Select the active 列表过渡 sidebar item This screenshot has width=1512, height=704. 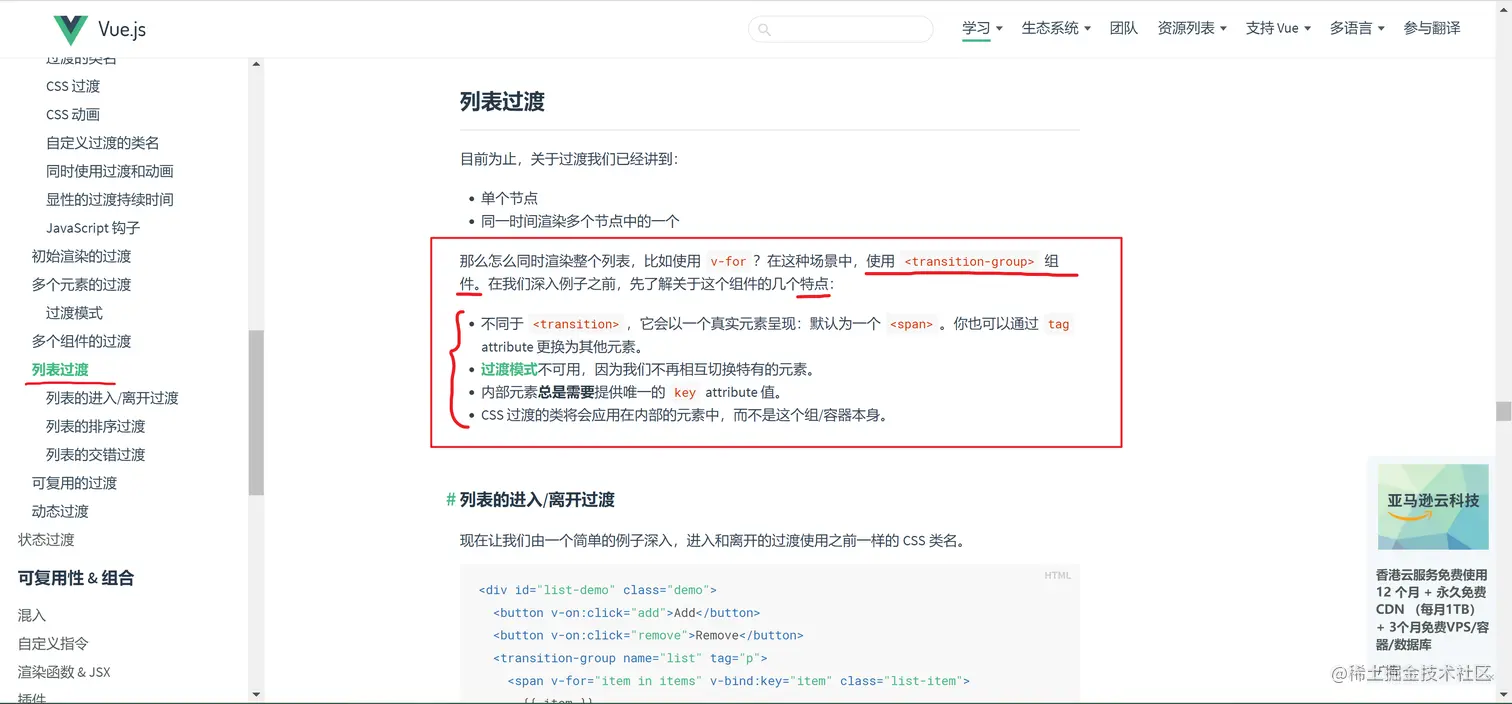(x=60, y=369)
